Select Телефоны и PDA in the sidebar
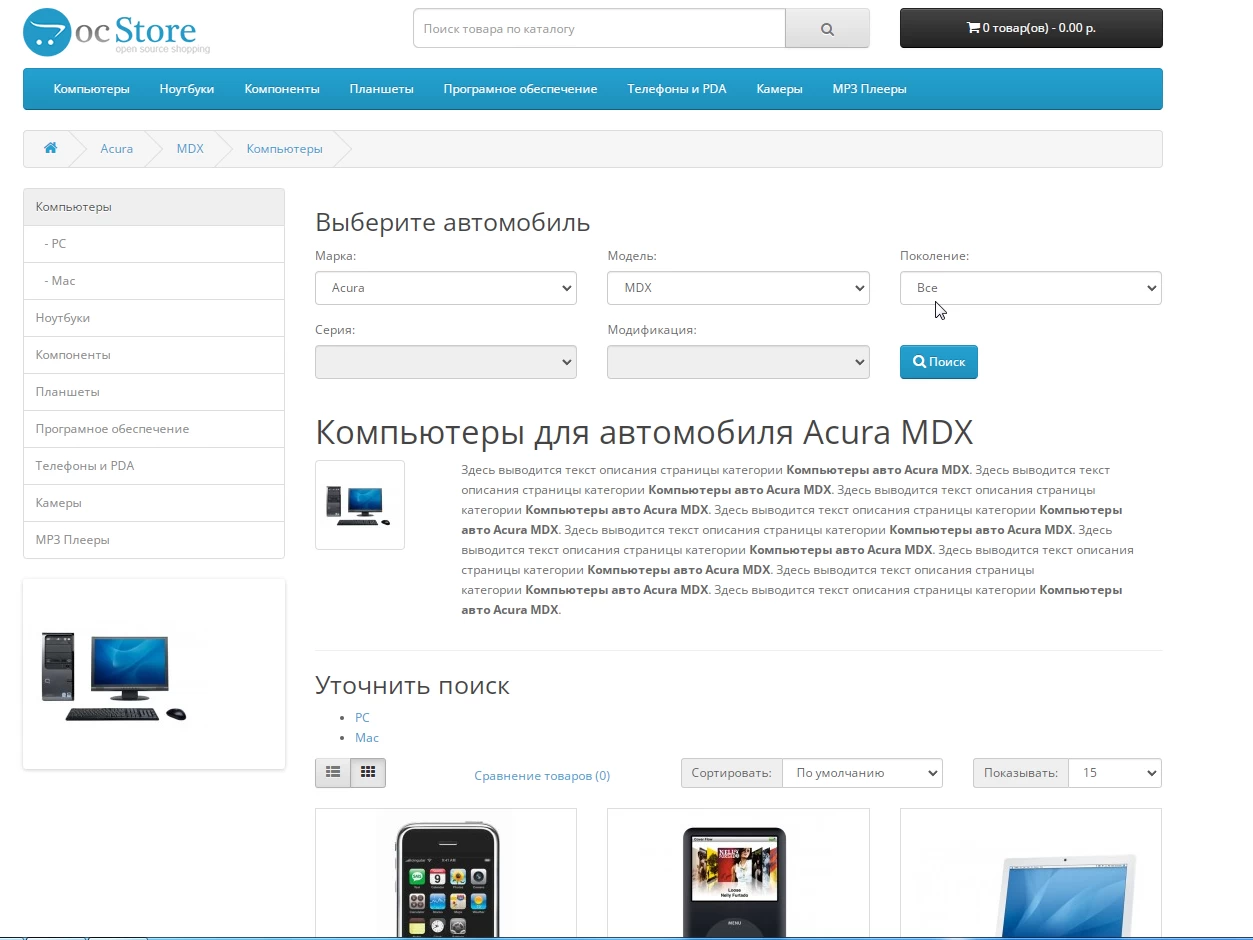The image size is (1253, 940). click(154, 466)
